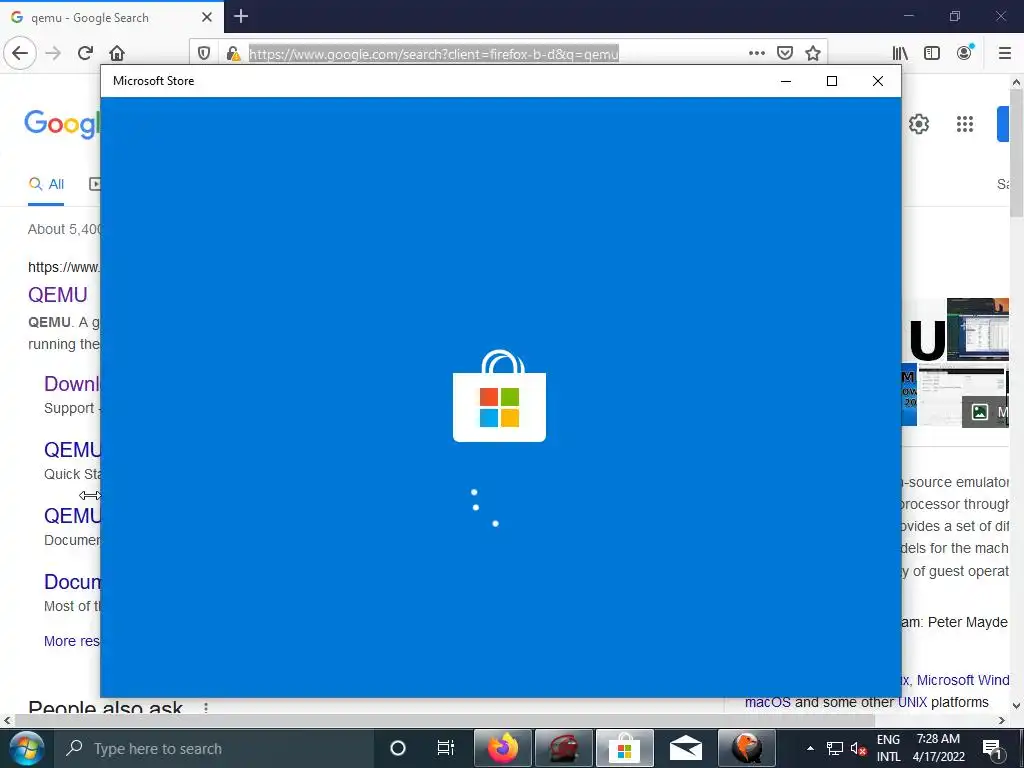Image resolution: width=1024 pixels, height=768 pixels.
Task: Open Google apps grid
Action: point(965,123)
